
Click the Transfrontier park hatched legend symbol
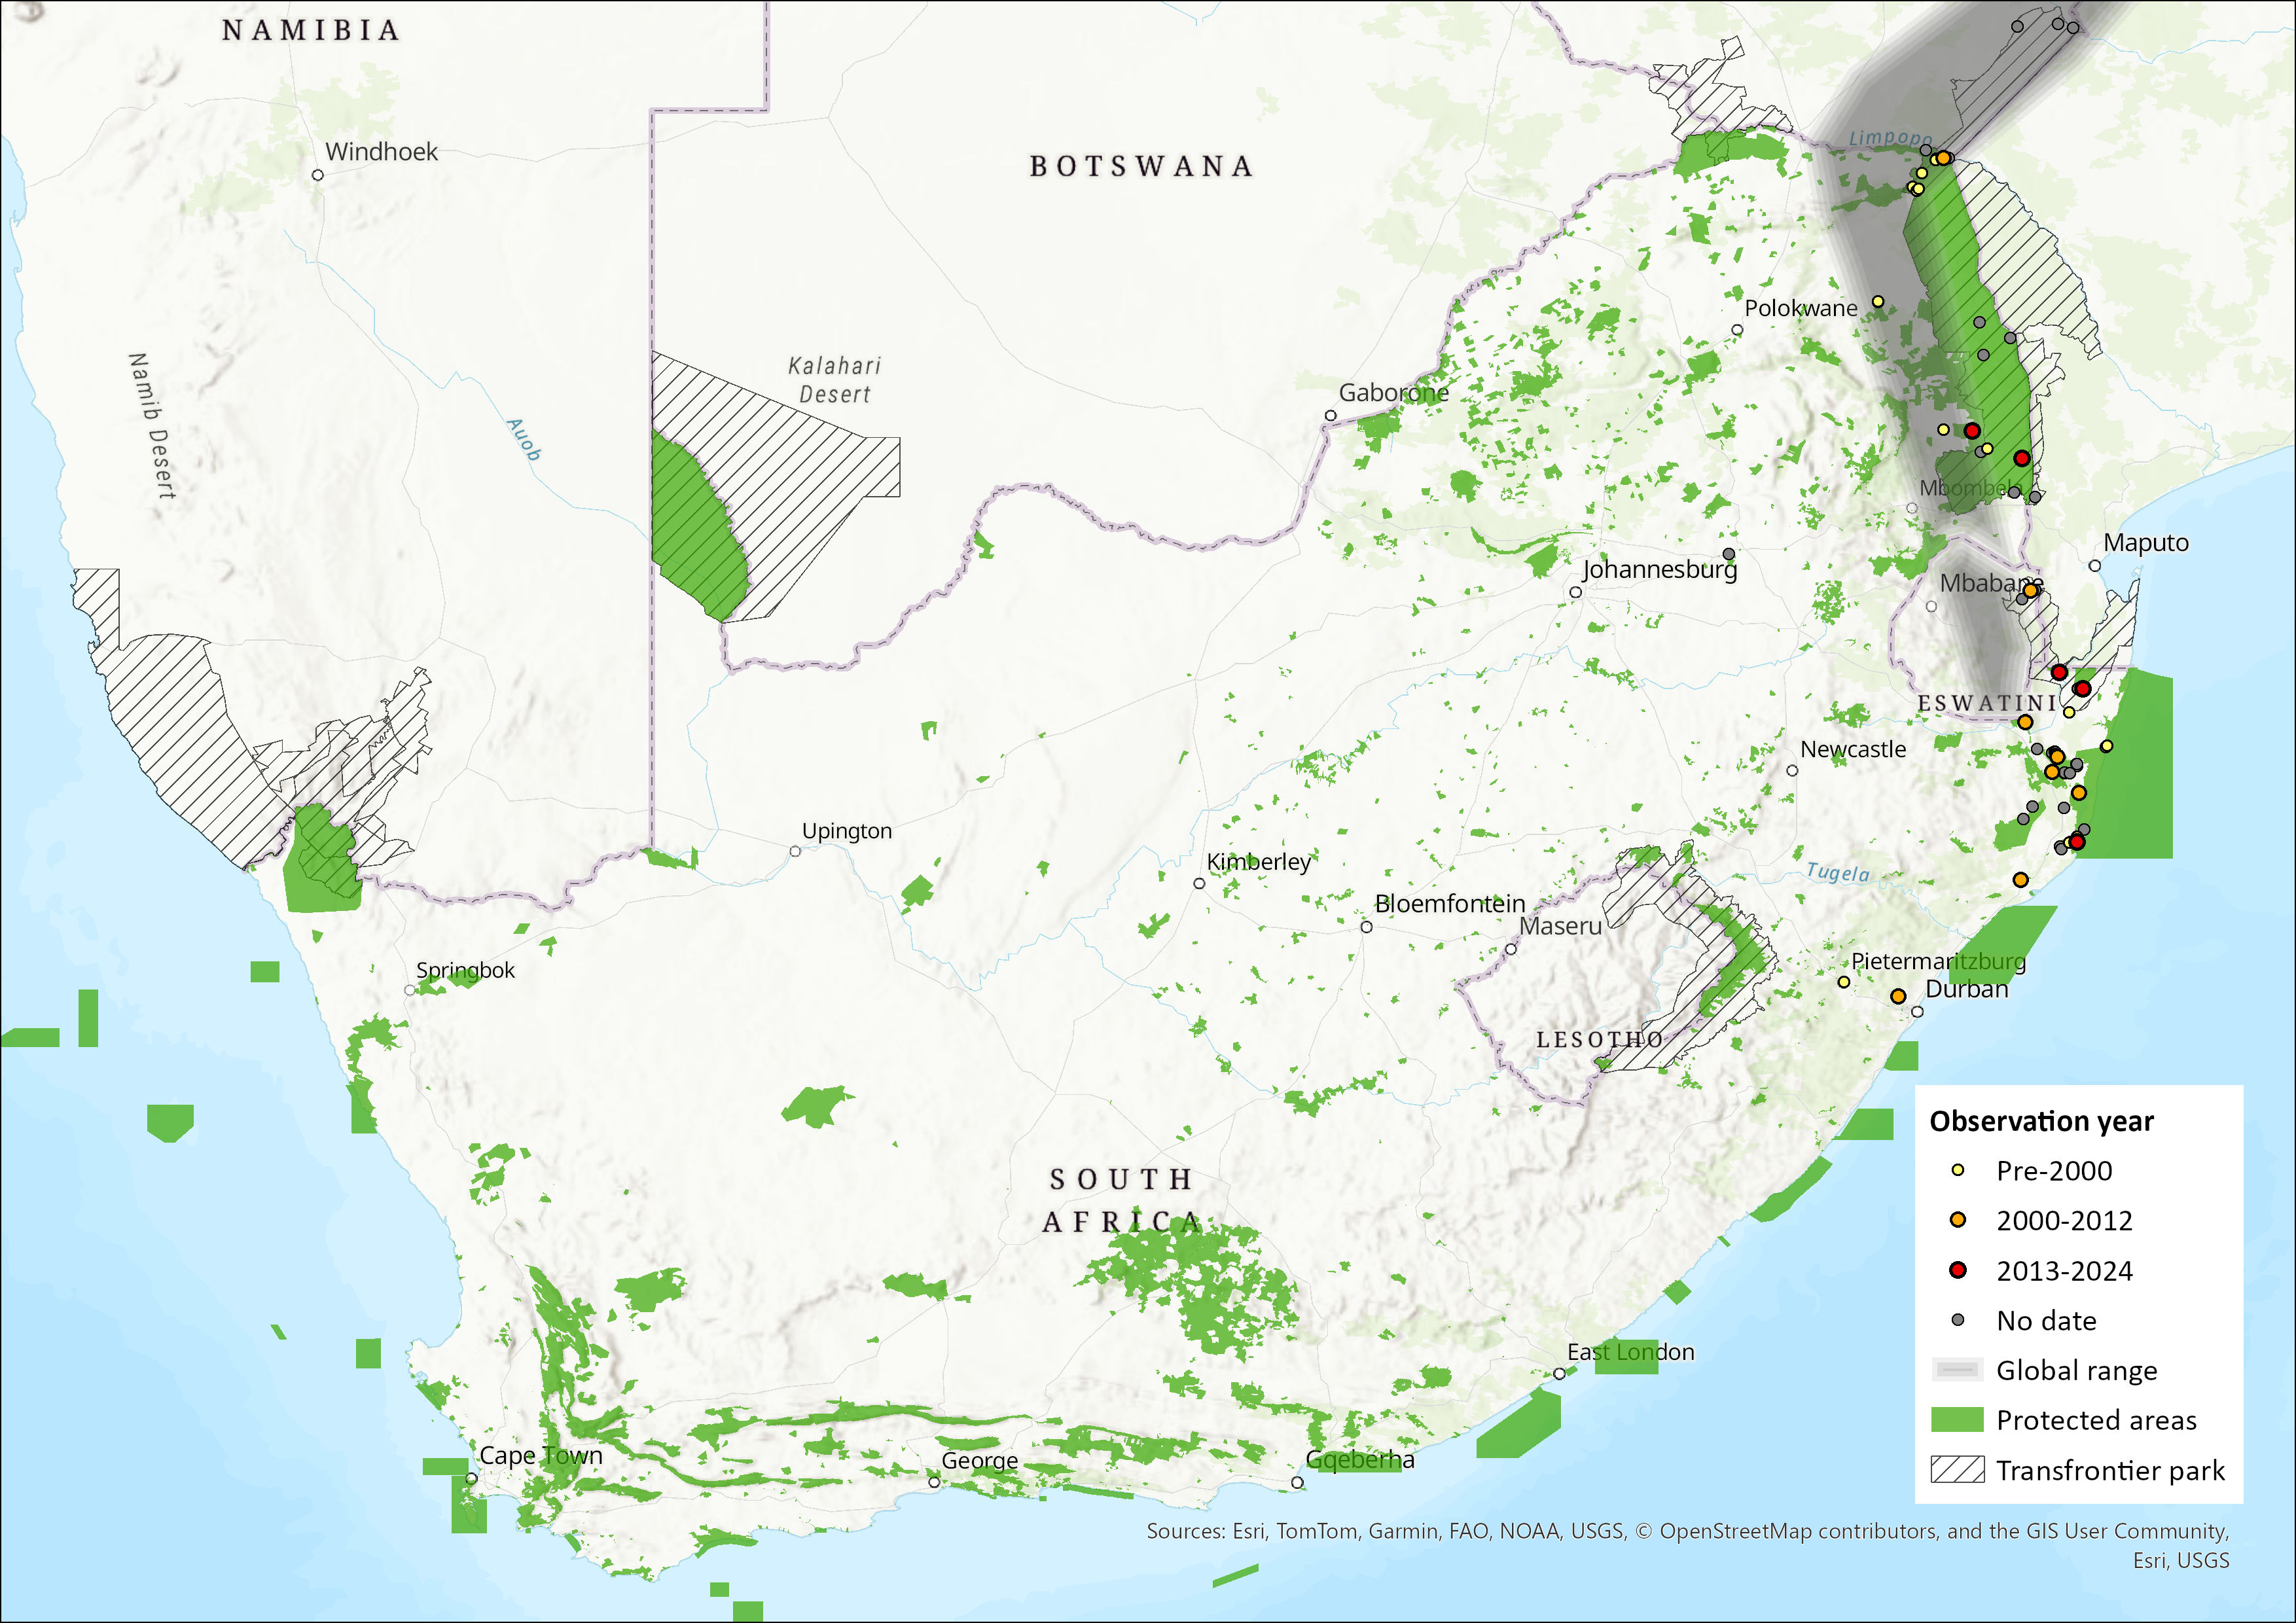click(x=1957, y=1470)
